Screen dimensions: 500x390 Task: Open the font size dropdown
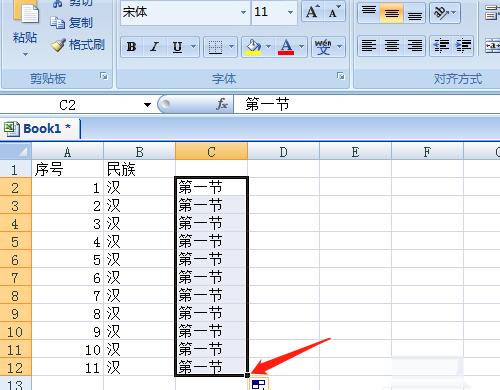[290, 12]
